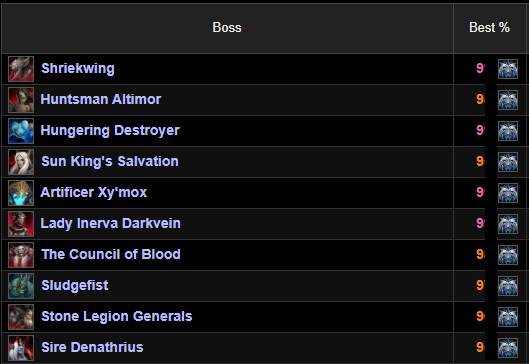The height and width of the screenshot is (364, 529).
Task: Click the Hungering Destroyer portrait icon
Action: (21, 131)
